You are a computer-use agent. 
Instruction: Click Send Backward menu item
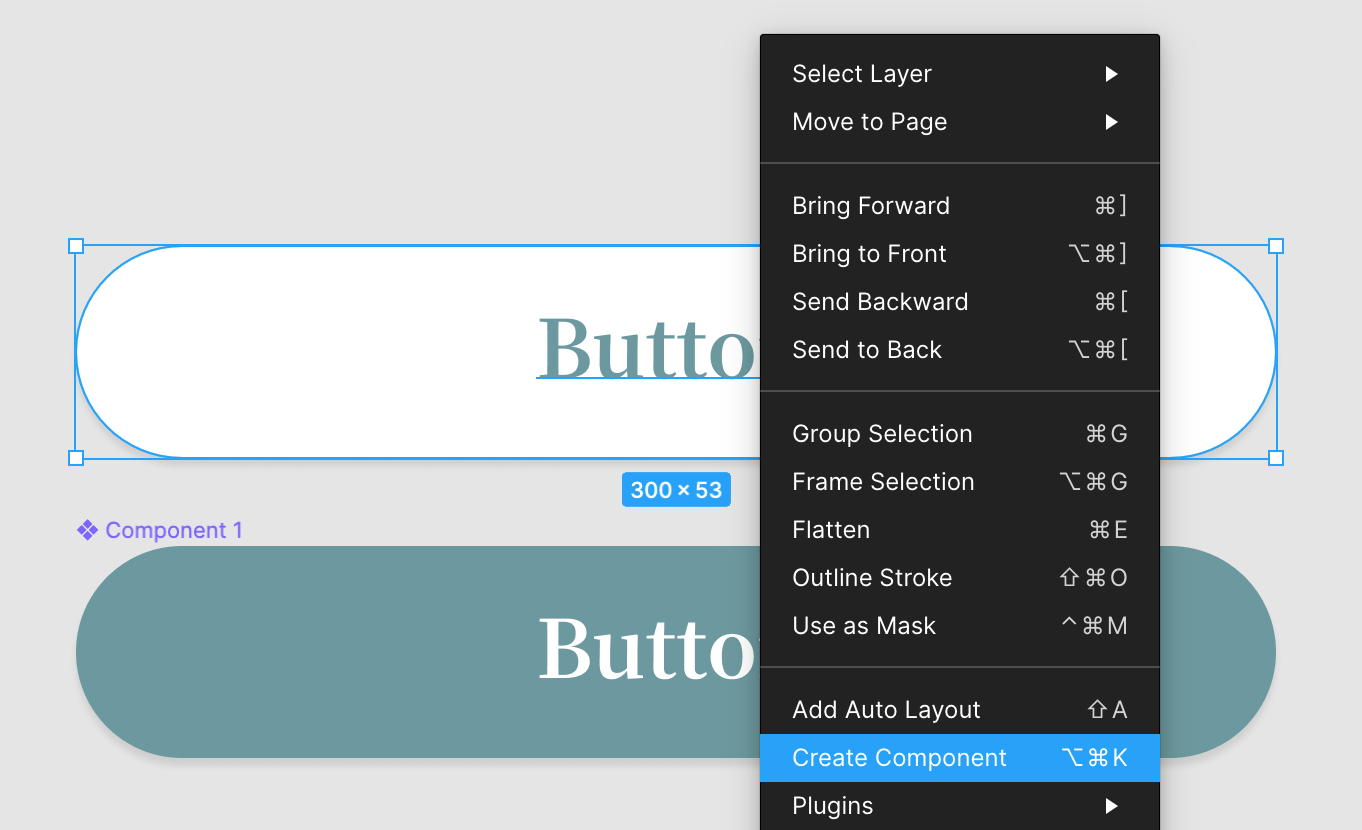(880, 302)
